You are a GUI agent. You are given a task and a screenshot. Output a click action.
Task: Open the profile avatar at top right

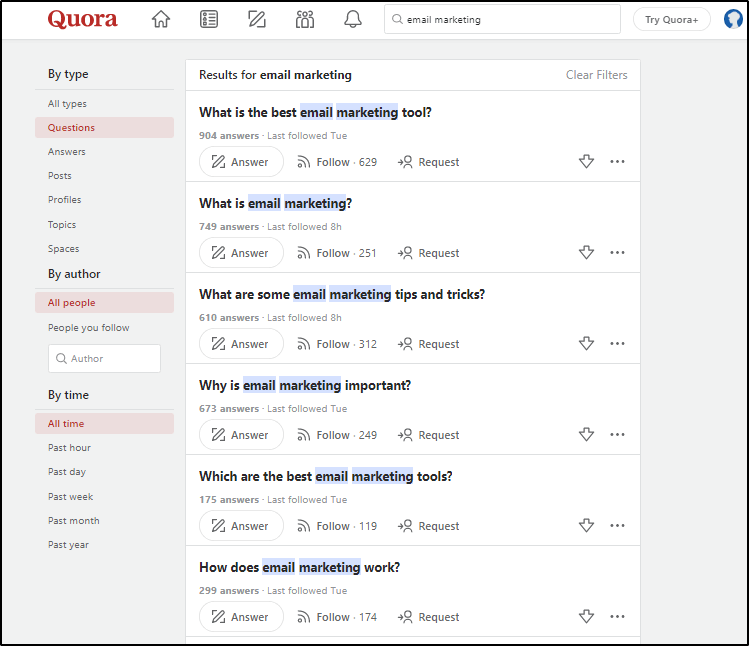point(734,20)
